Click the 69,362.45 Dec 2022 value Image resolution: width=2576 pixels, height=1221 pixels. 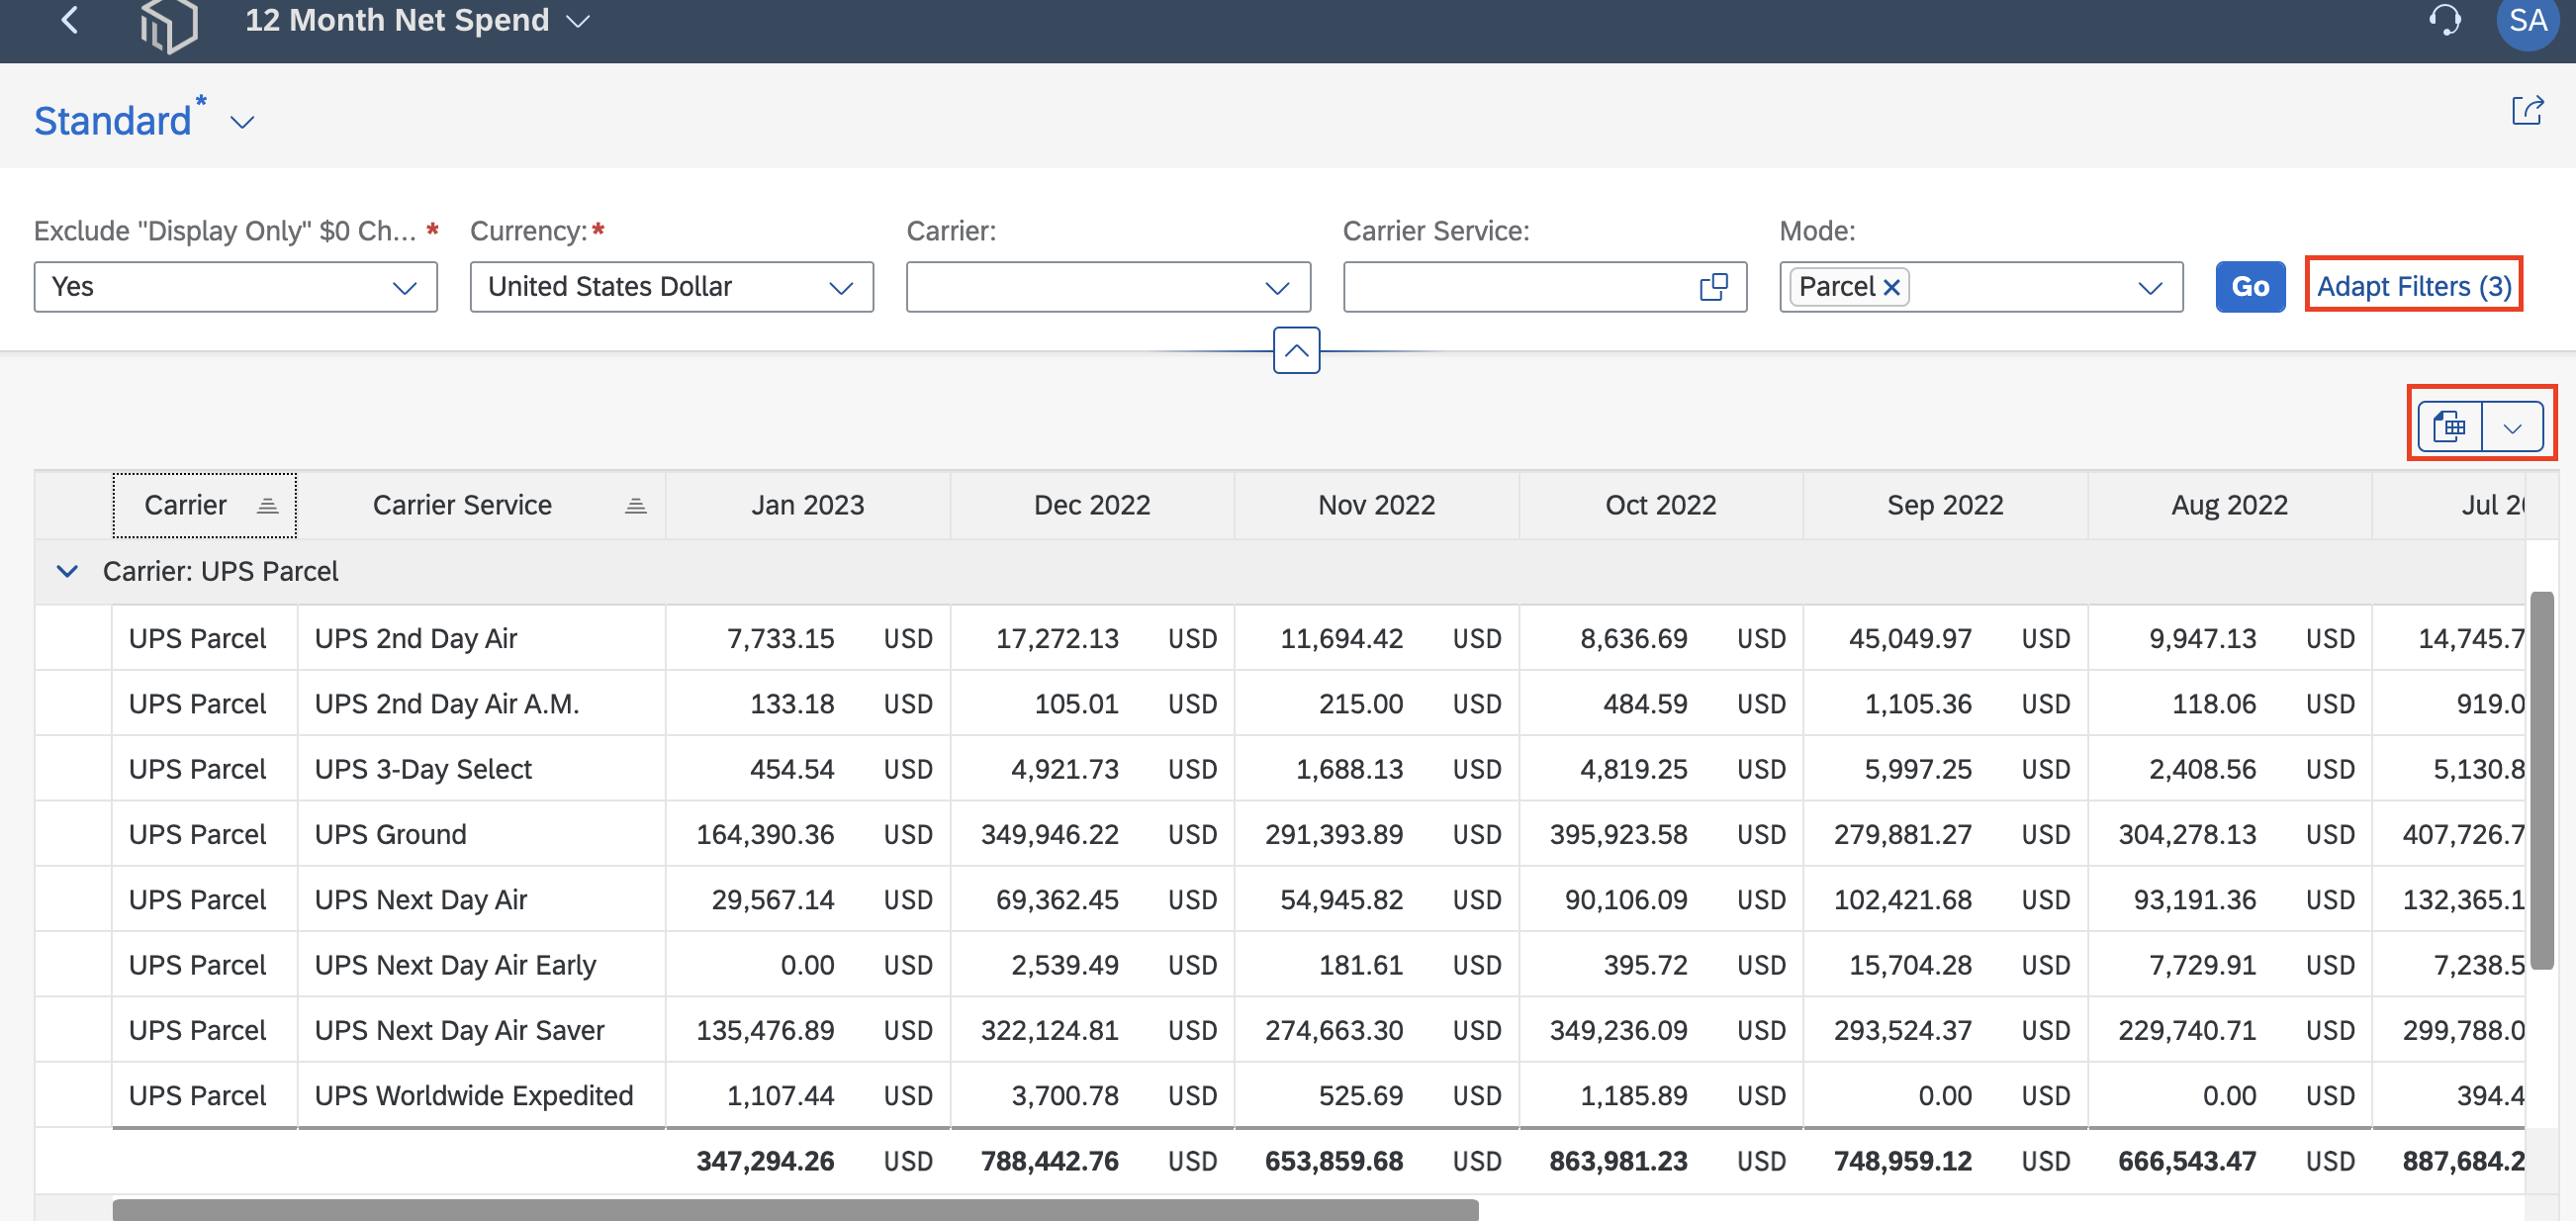tap(1057, 900)
